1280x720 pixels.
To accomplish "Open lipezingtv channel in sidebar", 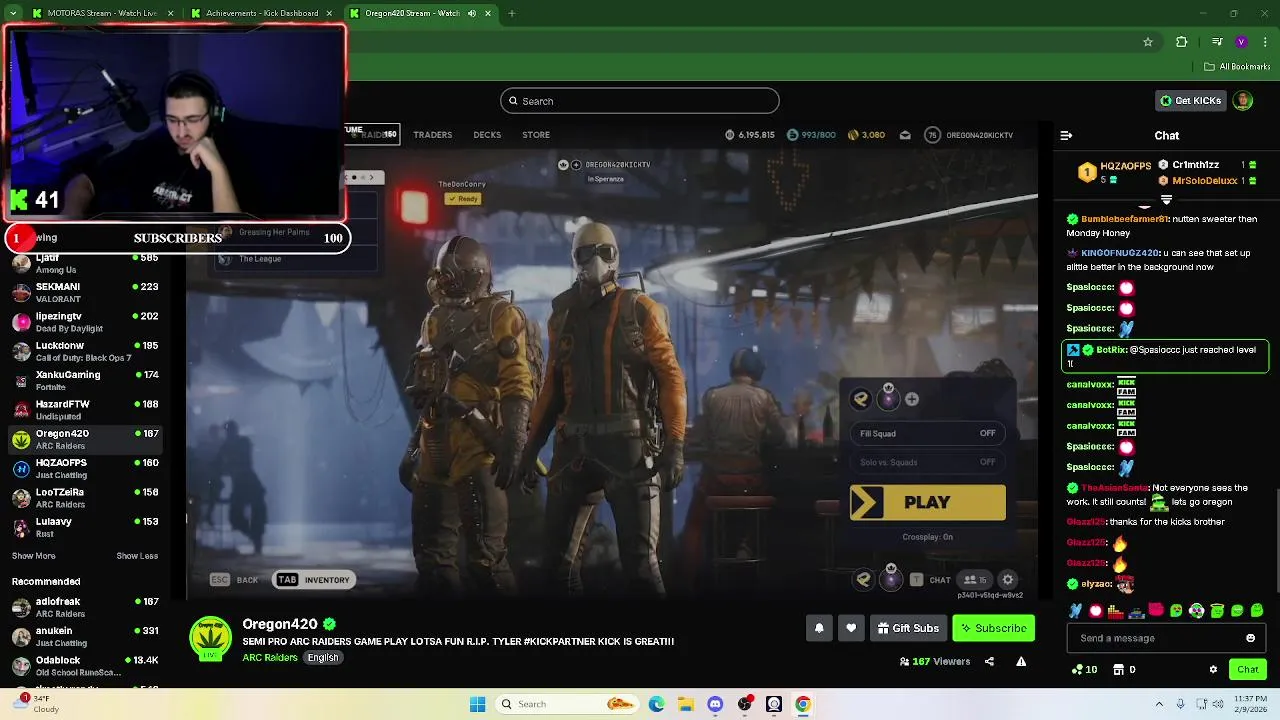I will click(85, 322).
